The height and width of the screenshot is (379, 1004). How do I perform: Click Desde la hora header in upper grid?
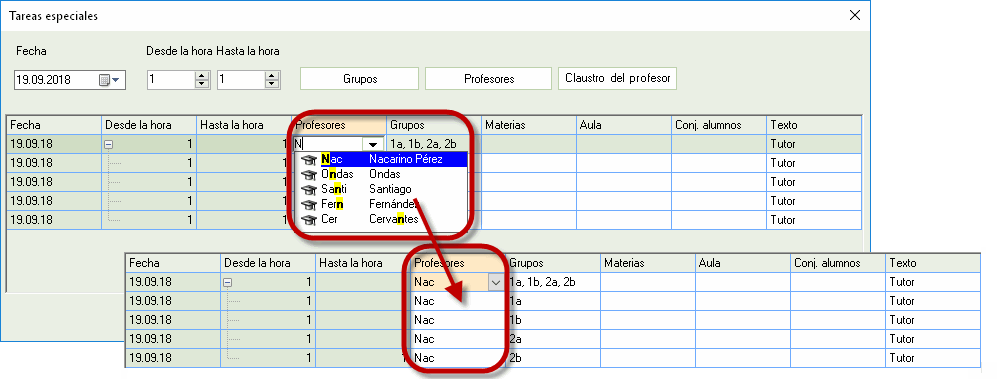[149, 125]
